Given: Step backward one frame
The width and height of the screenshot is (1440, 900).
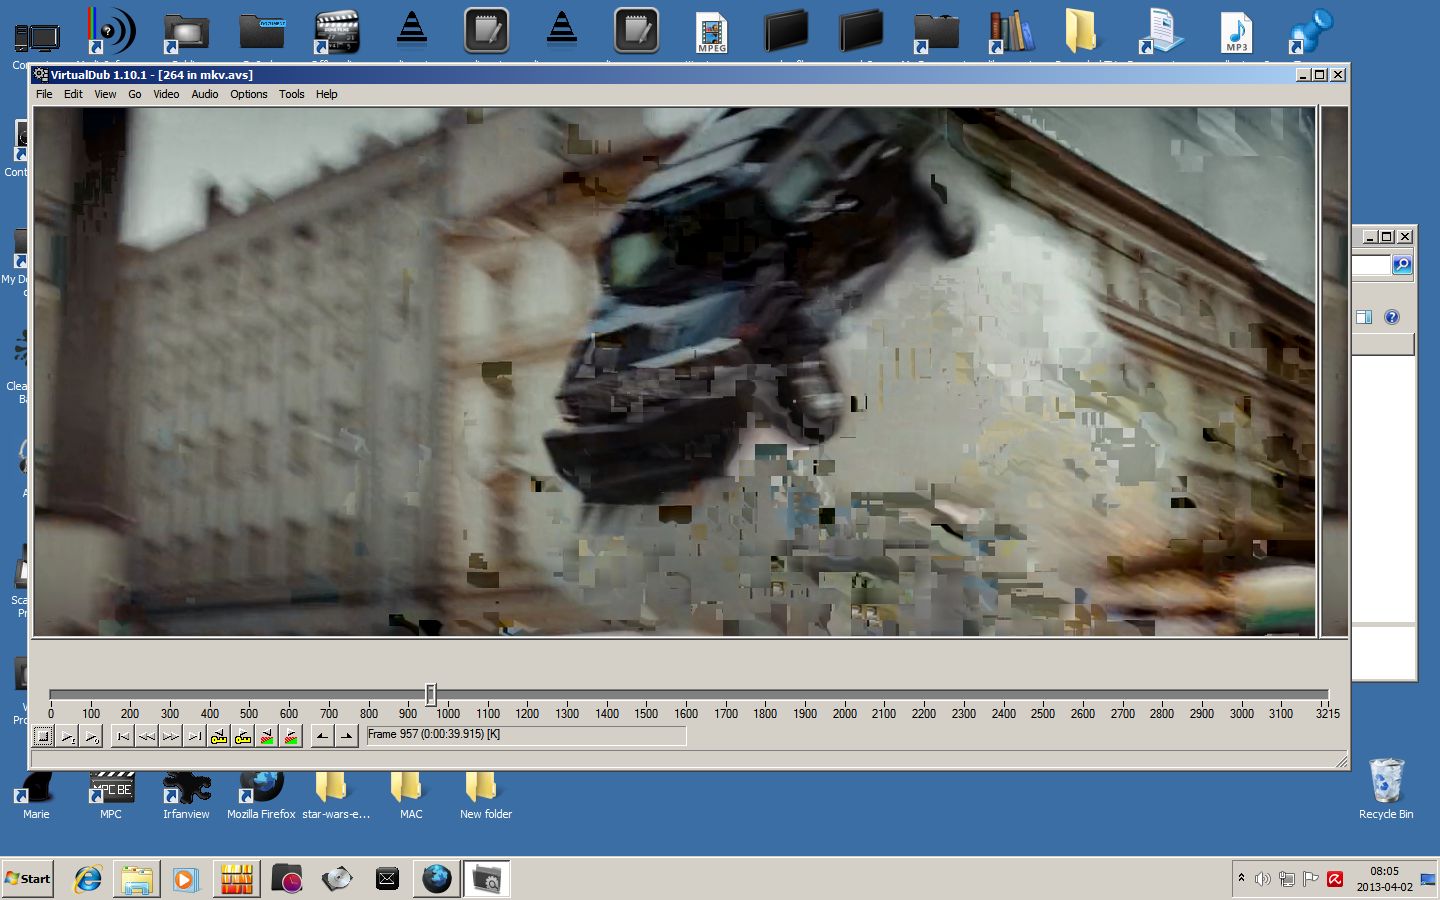Looking at the screenshot, I should (x=147, y=737).
